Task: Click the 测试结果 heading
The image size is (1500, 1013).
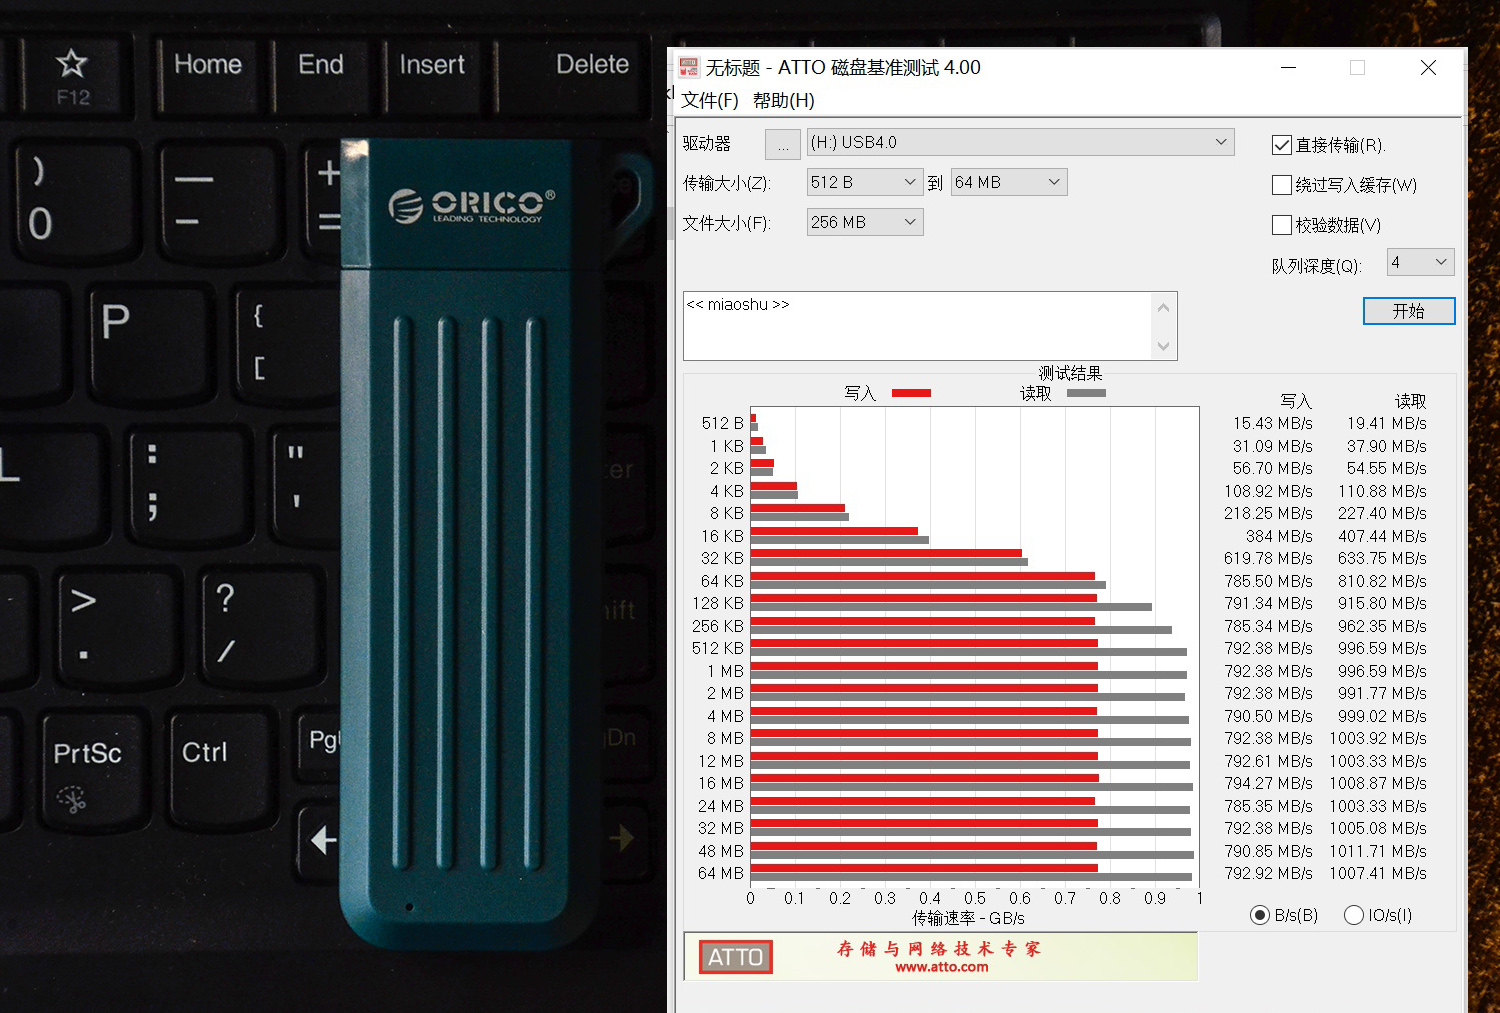Action: (1070, 373)
